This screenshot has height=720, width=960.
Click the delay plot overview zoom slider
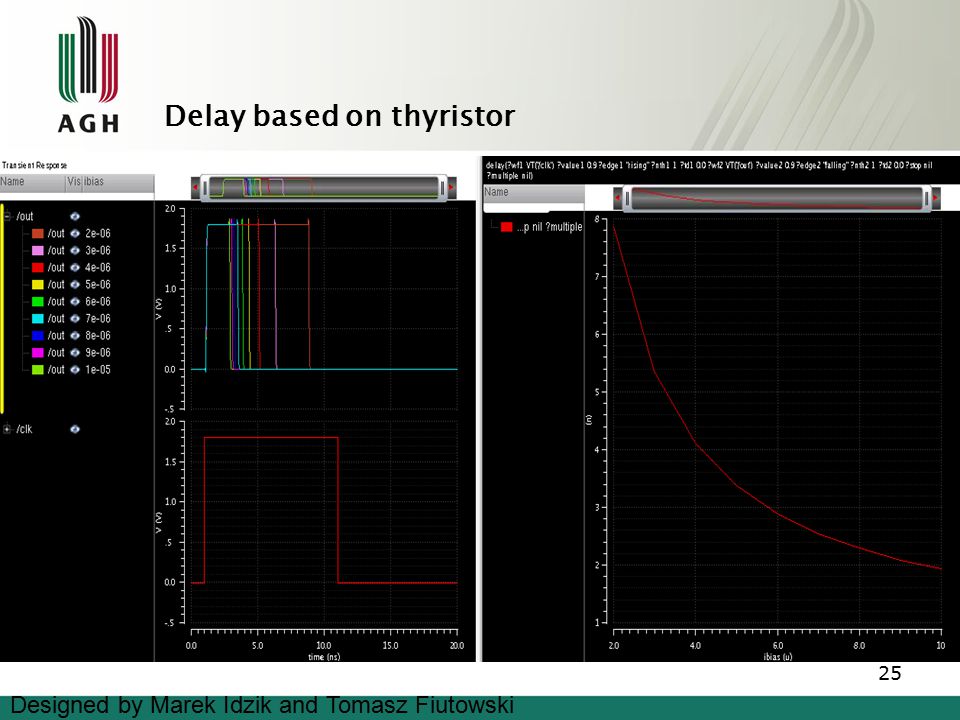[776, 198]
